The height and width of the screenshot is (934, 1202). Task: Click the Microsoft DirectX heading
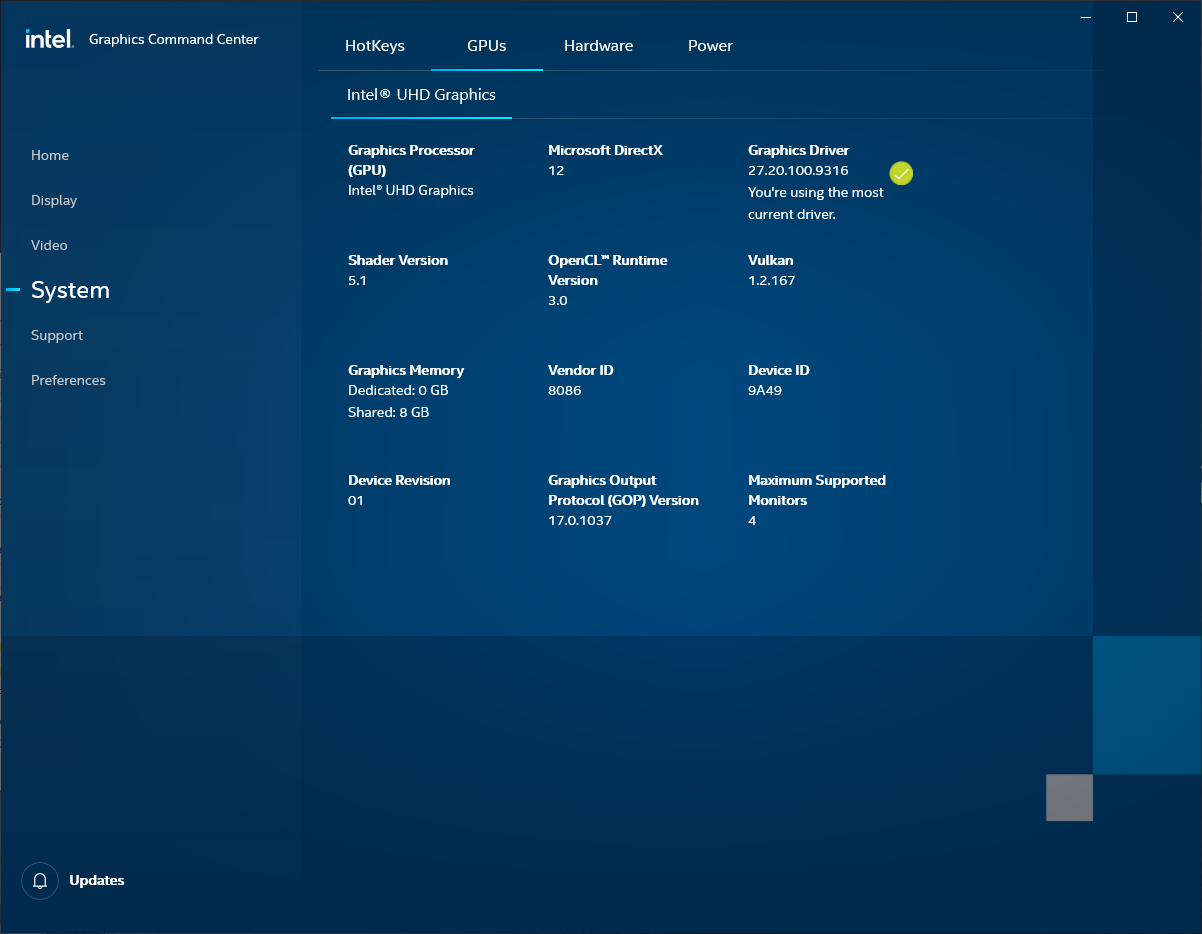click(605, 150)
